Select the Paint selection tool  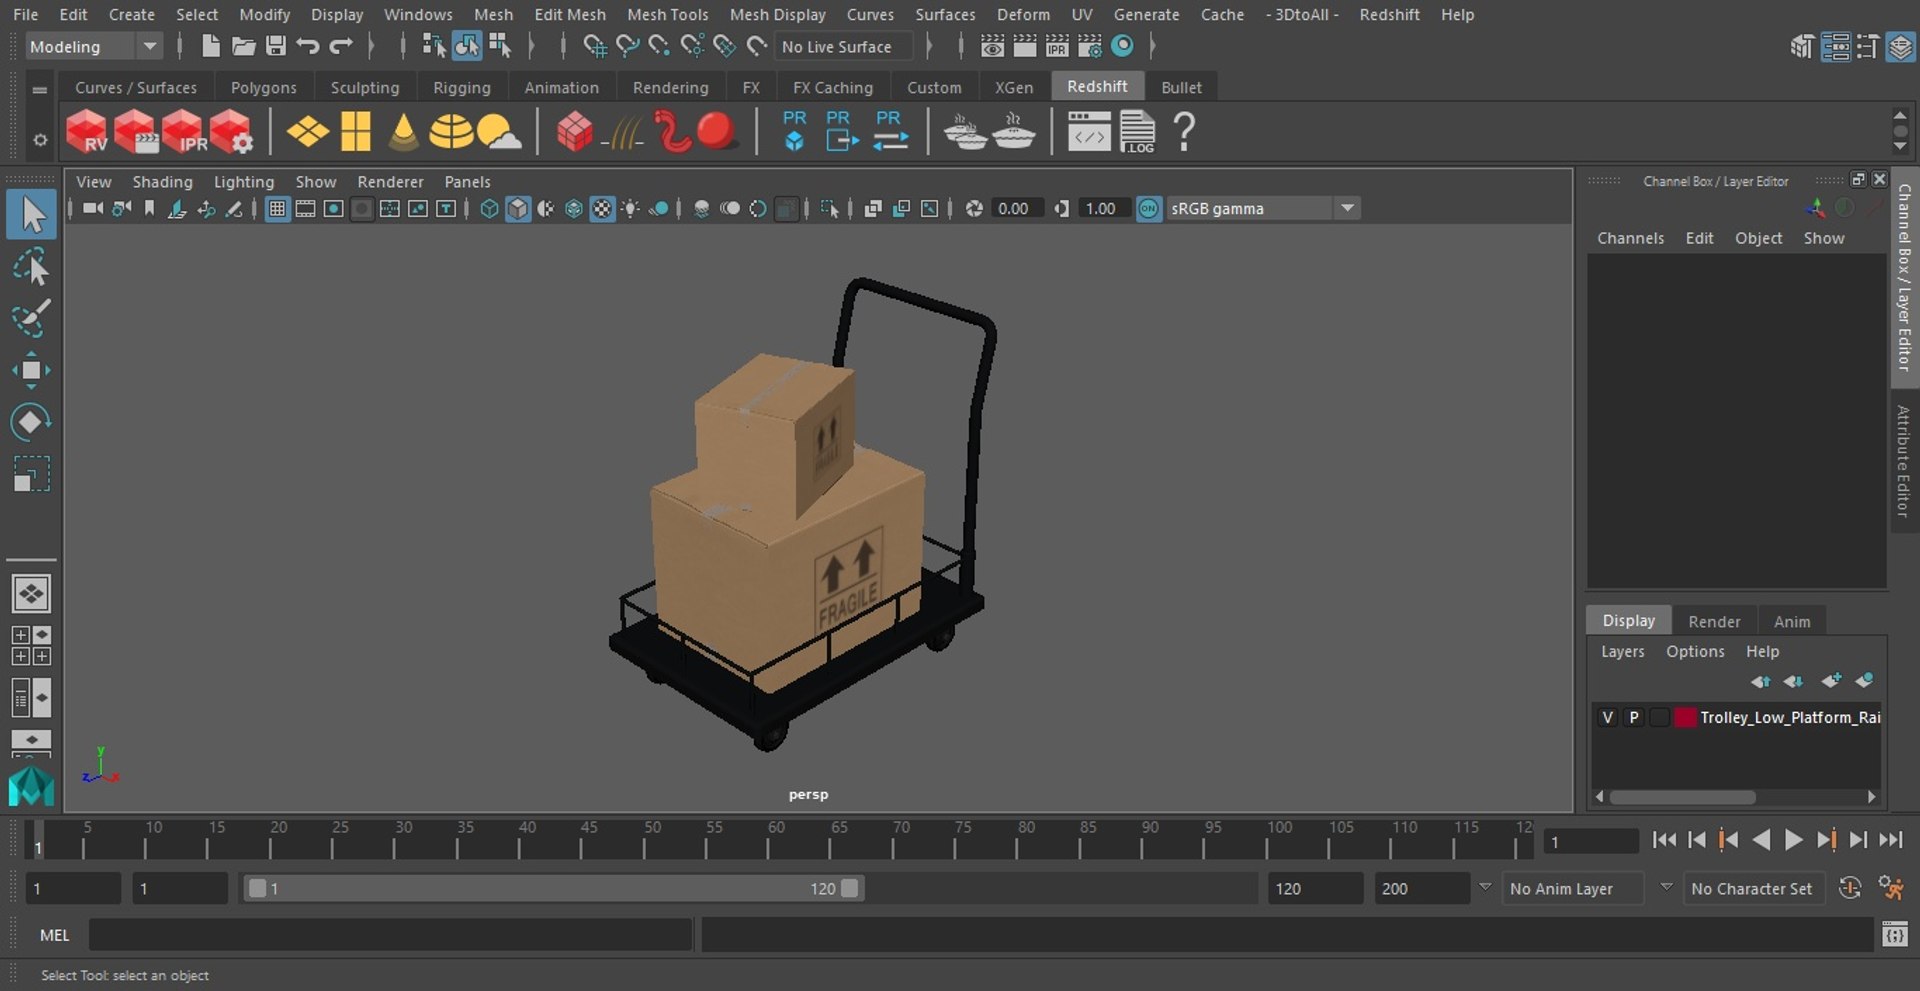(31, 318)
